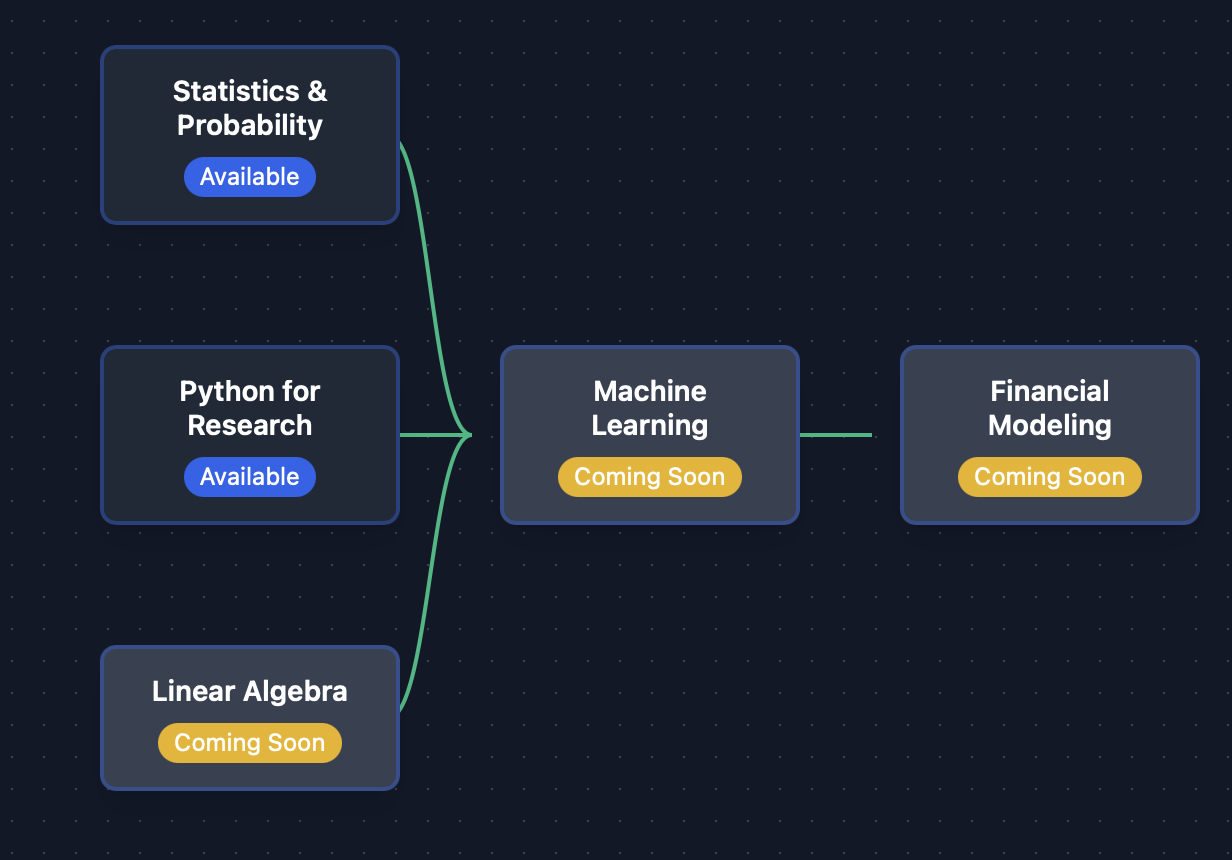The image size is (1232, 860).
Task: Click the "Statistics & Probability" title text
Action: (x=249, y=108)
